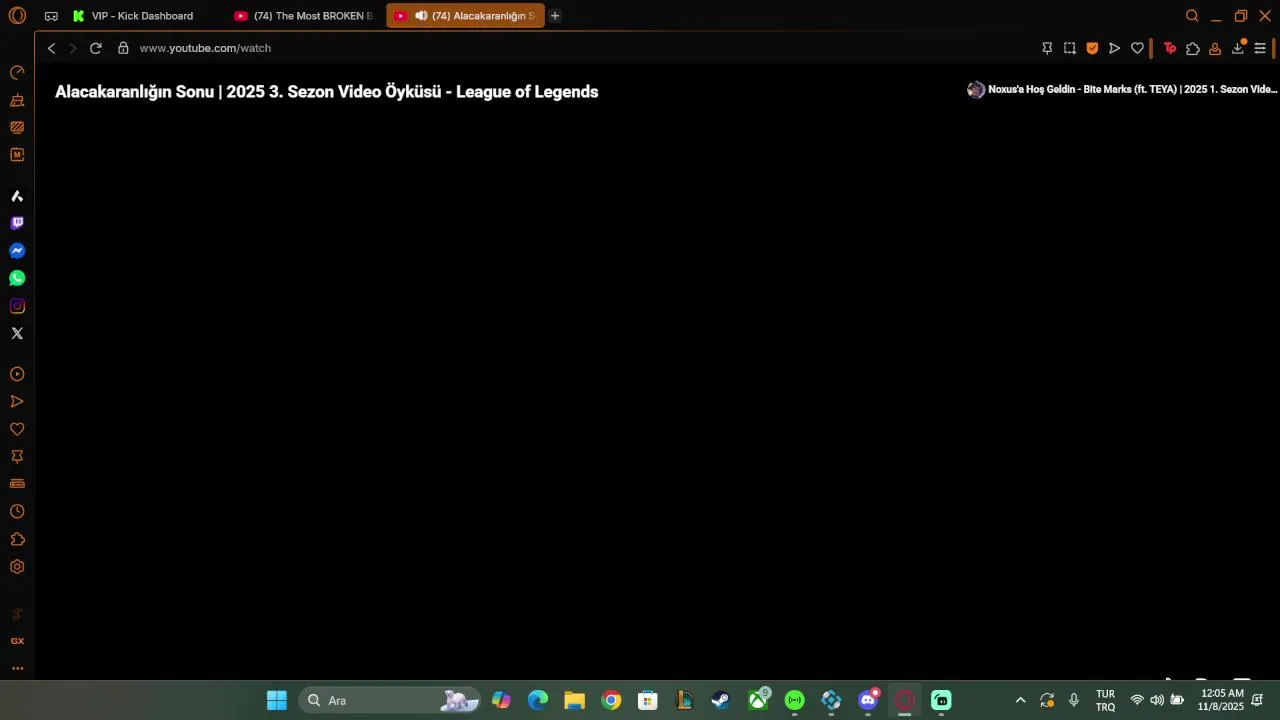Open the extensions puzzle toolbar menu

1193,48
